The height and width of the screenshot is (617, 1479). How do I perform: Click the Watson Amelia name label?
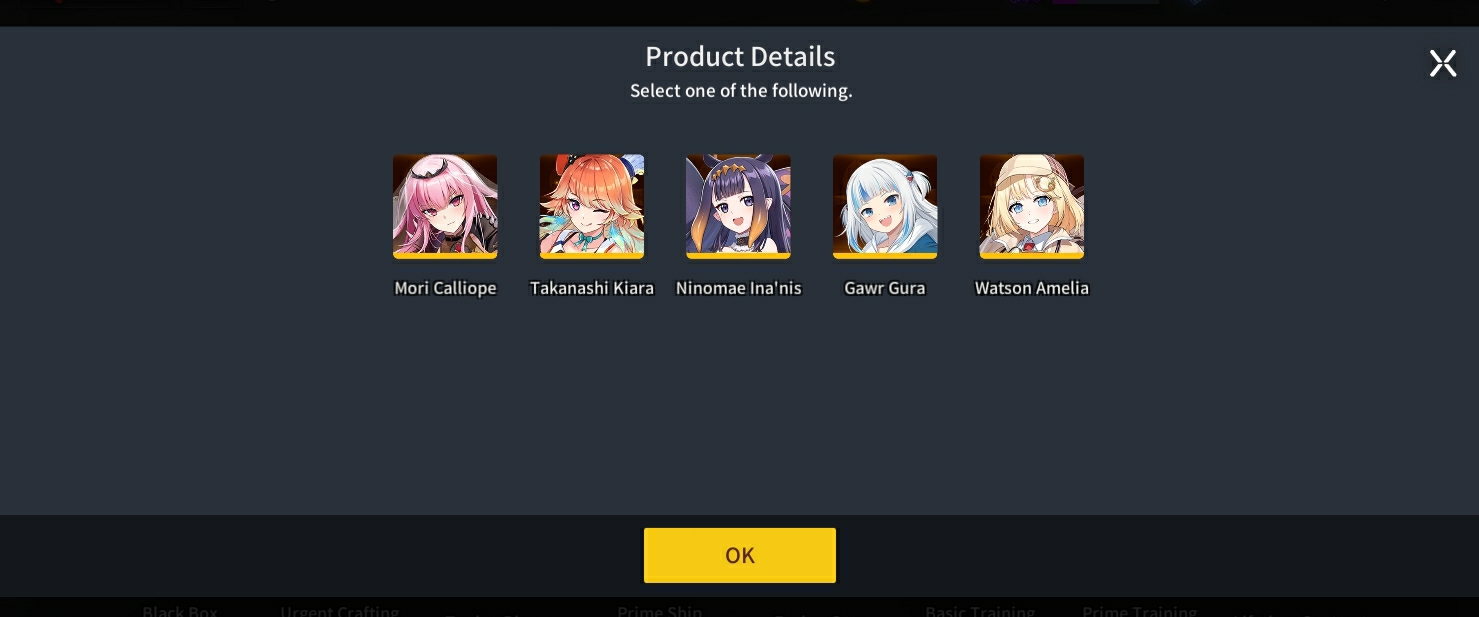(1032, 288)
